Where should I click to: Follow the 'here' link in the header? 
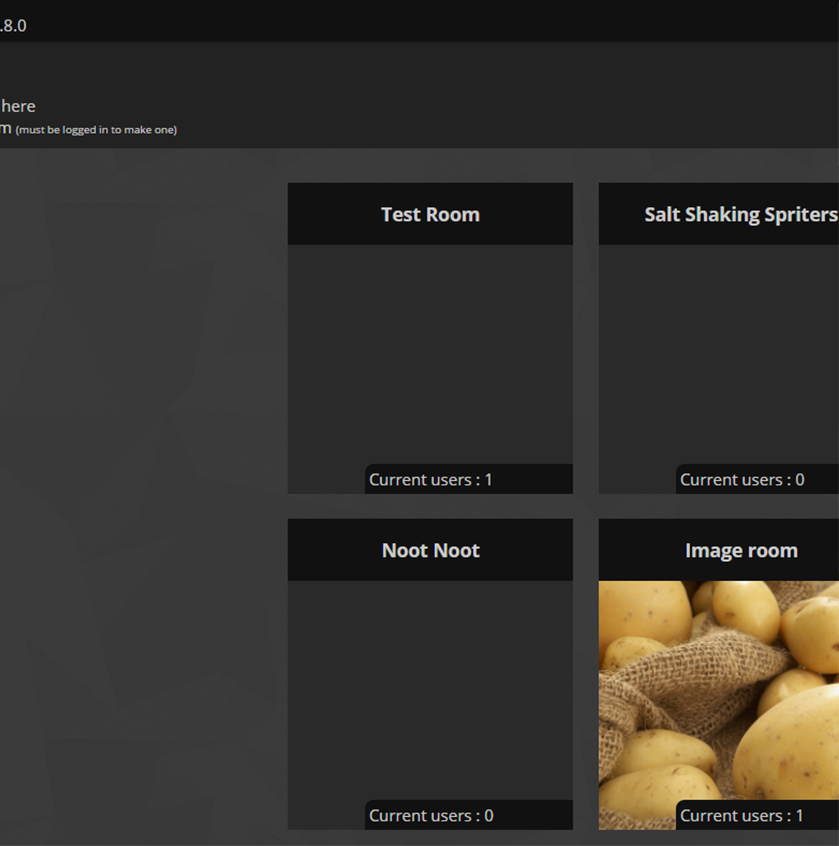pos(18,106)
